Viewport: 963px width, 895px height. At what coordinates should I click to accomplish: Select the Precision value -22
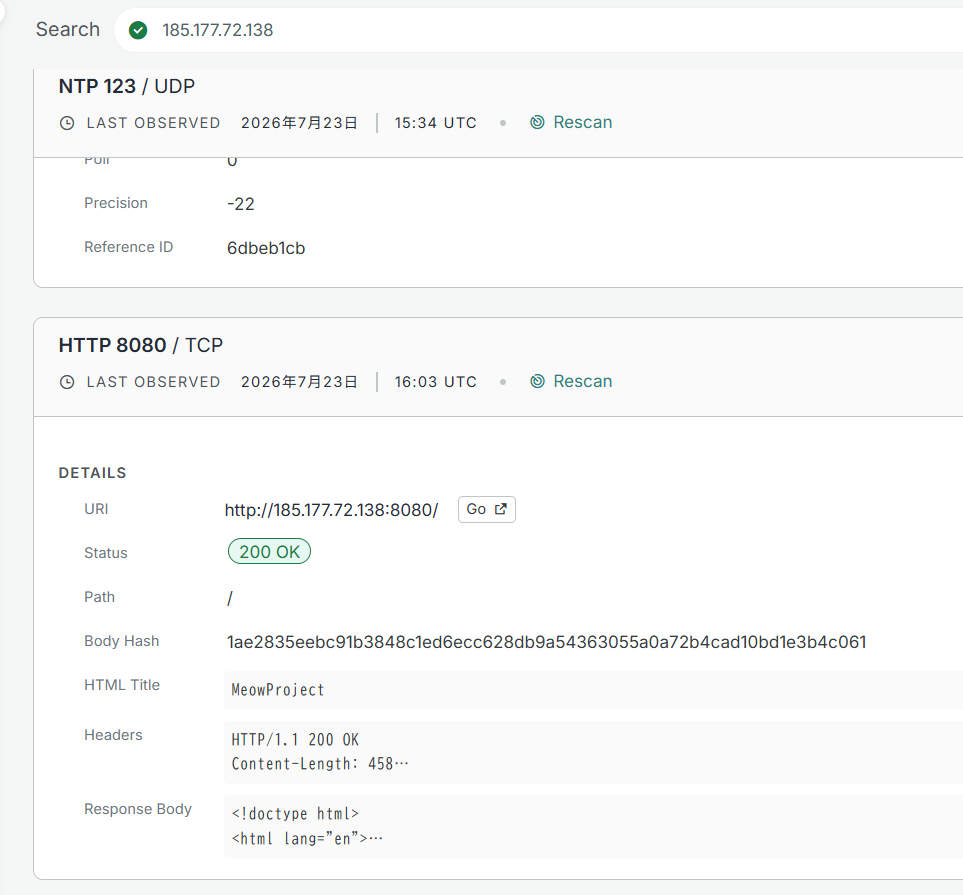point(241,204)
